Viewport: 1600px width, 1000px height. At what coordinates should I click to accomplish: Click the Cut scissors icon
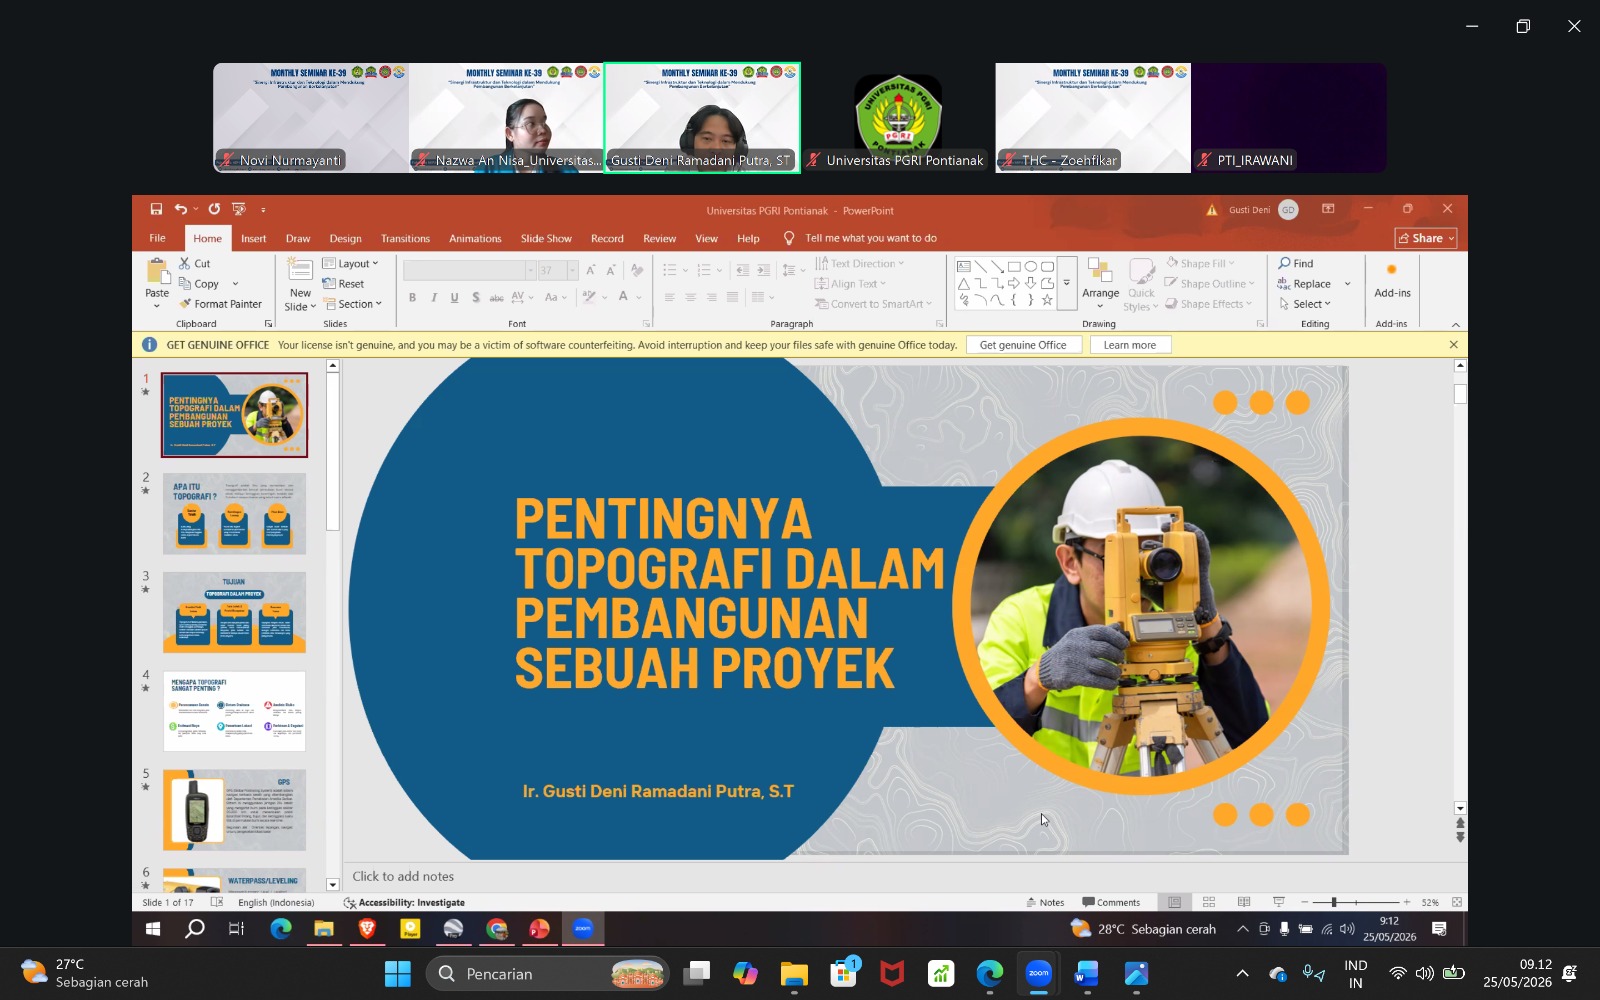point(185,263)
